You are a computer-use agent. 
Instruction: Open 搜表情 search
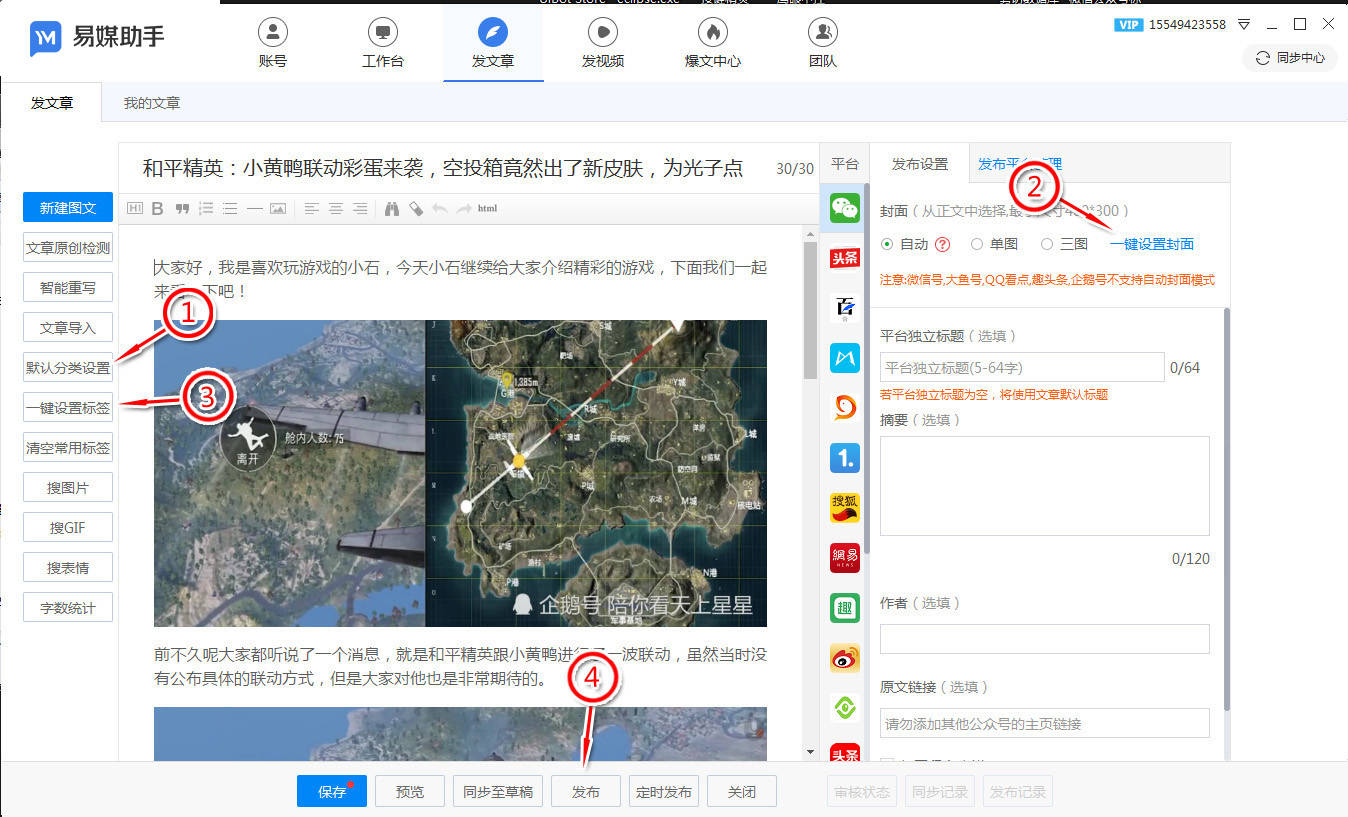click(68, 568)
